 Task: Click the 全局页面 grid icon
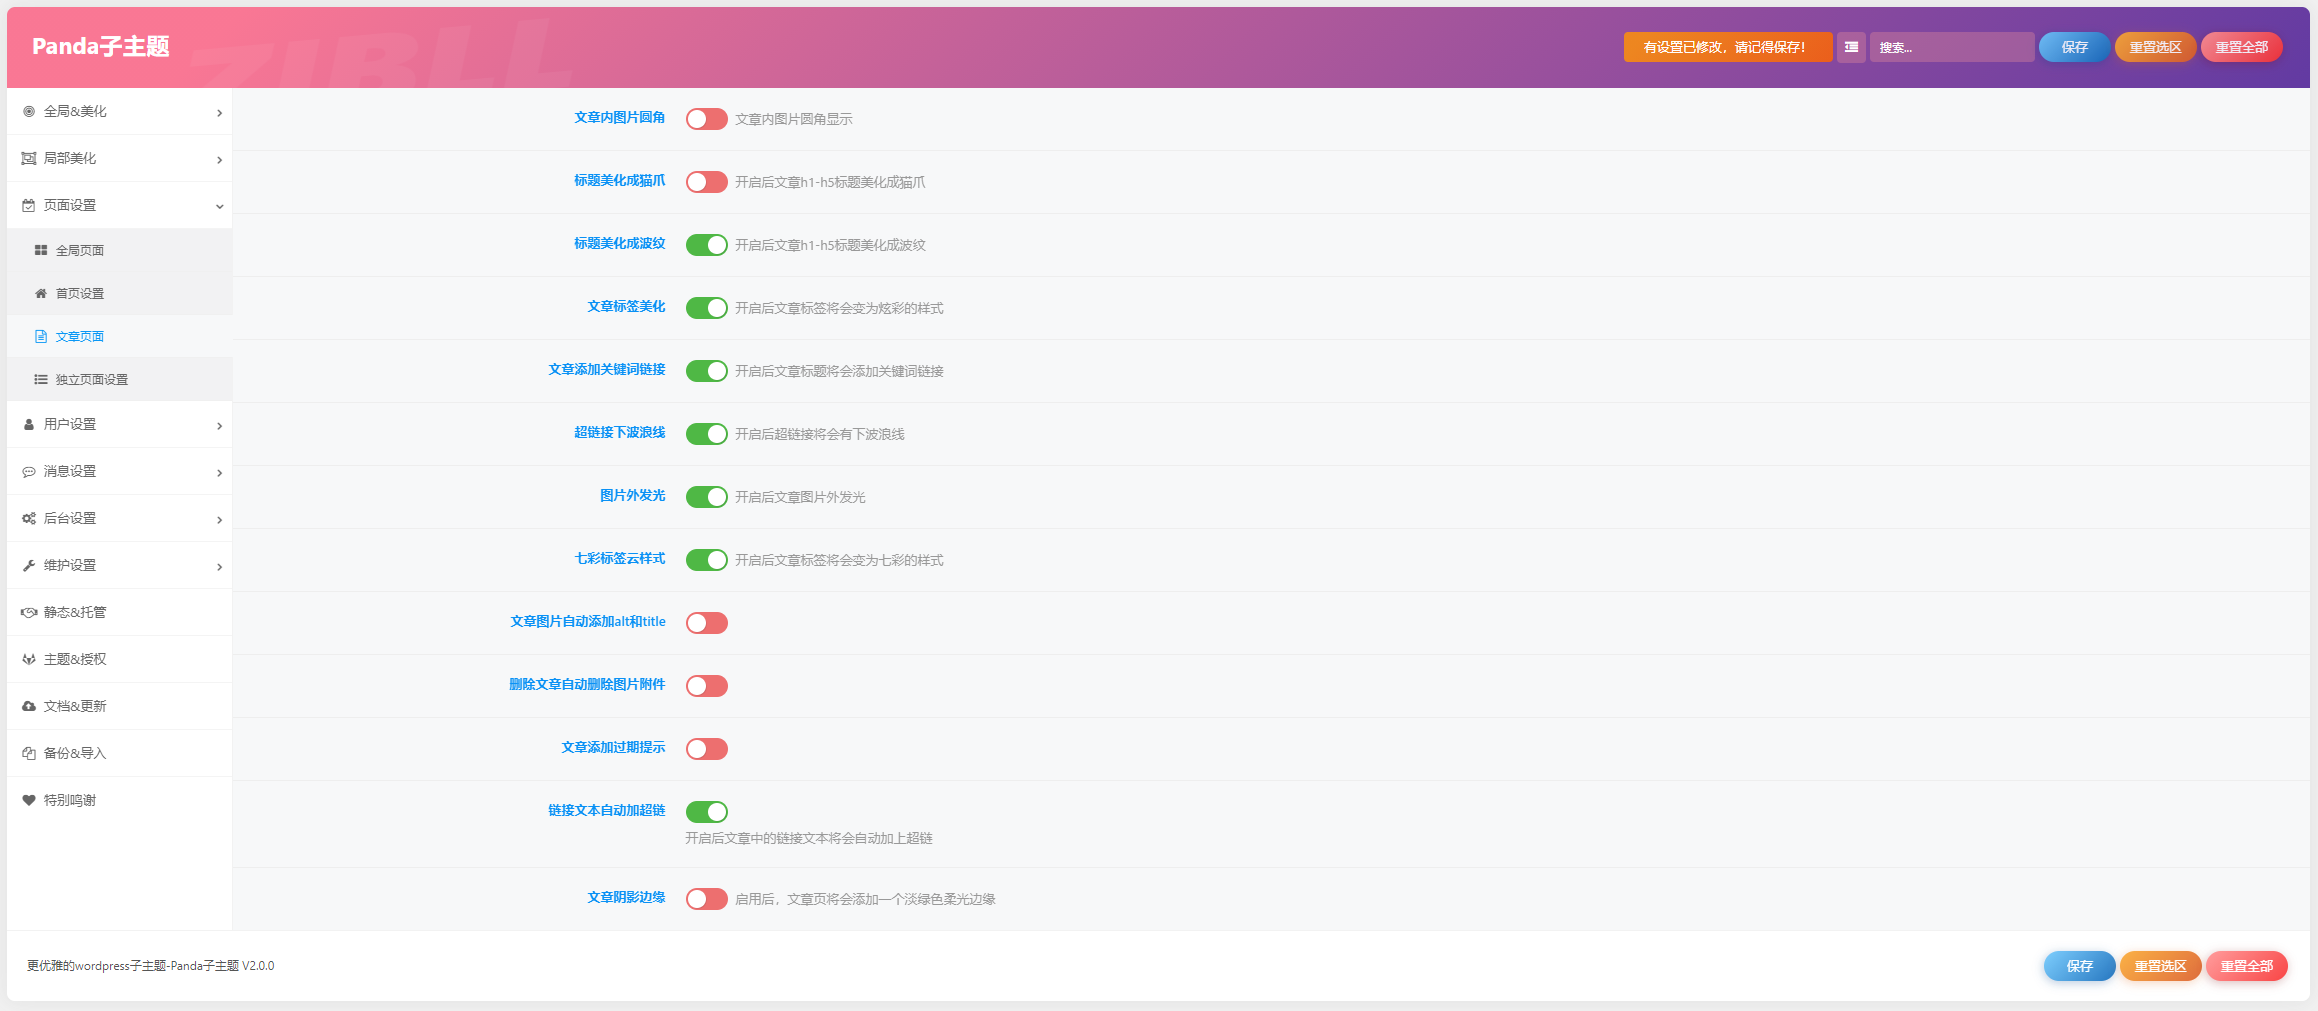[x=41, y=250]
